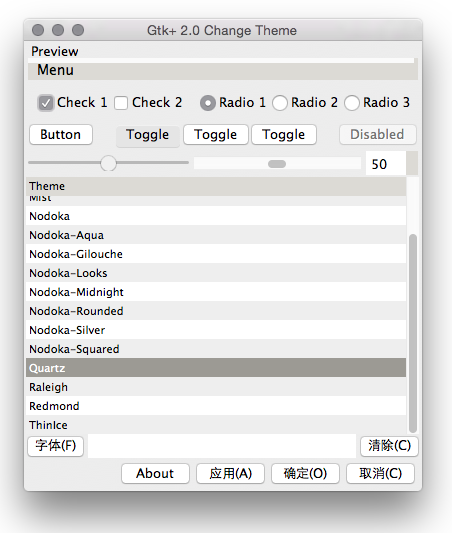452x533 pixels.
Task: Choose the Raleigh theme
Action: (216, 387)
